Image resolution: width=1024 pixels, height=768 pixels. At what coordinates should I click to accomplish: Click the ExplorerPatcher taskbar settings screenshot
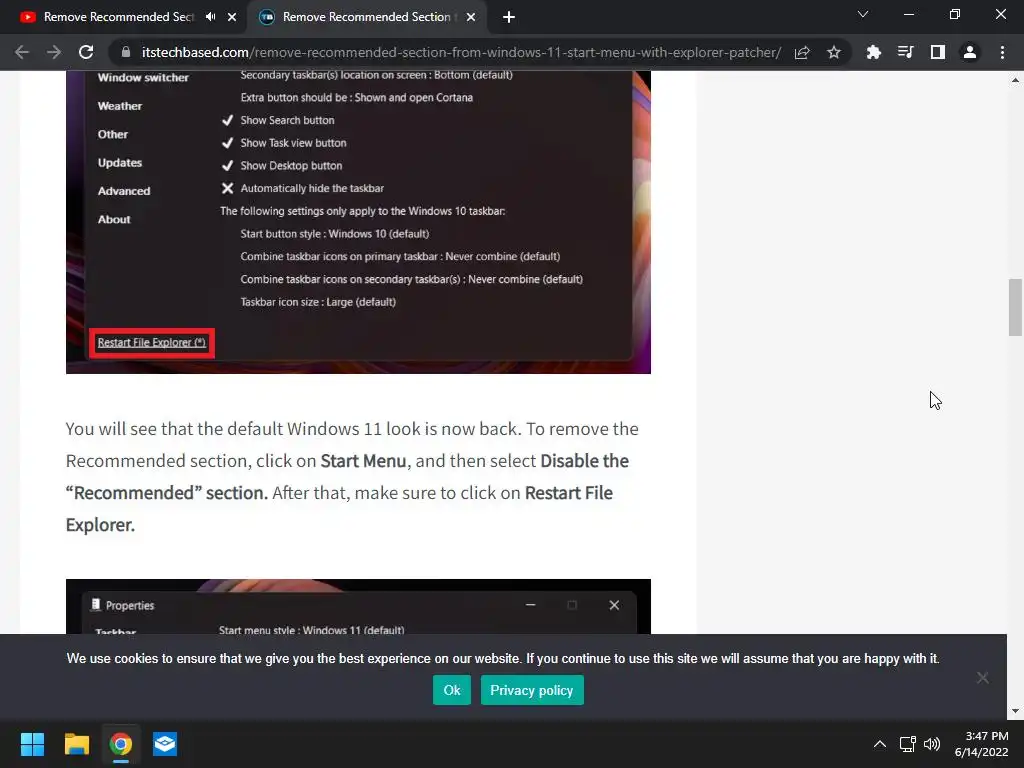pos(359,222)
